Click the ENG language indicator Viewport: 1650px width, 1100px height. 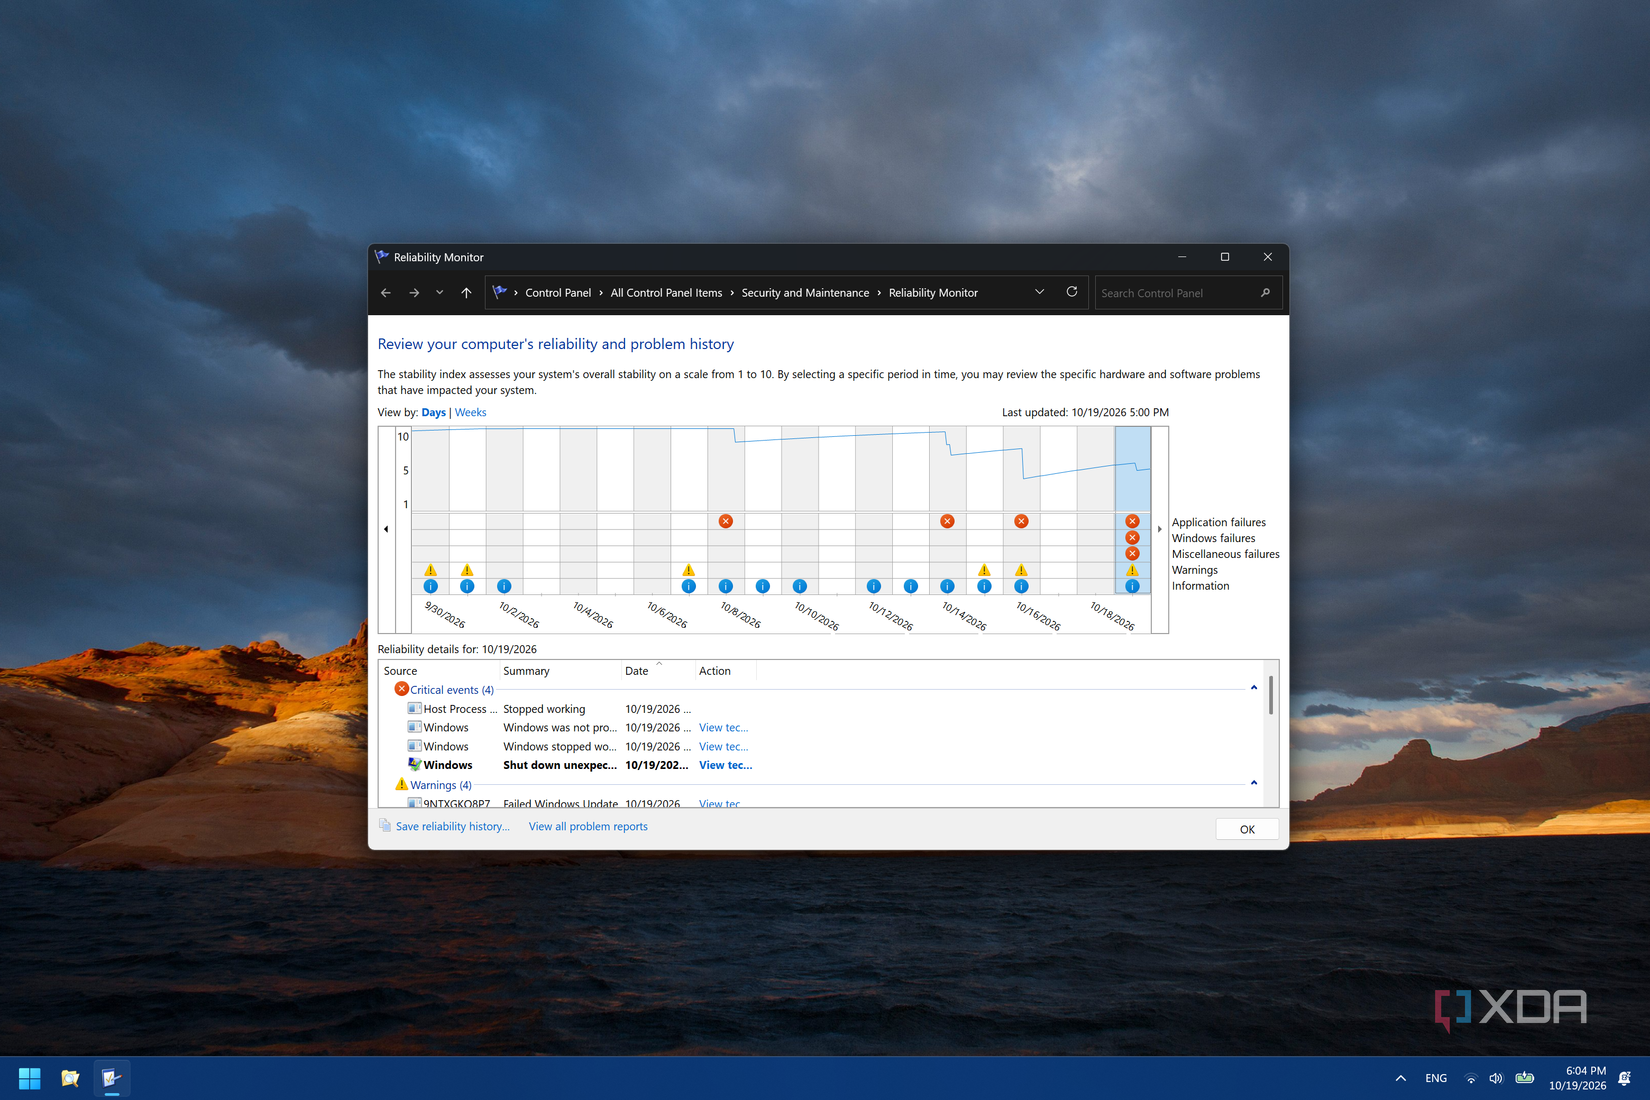coord(1436,1078)
